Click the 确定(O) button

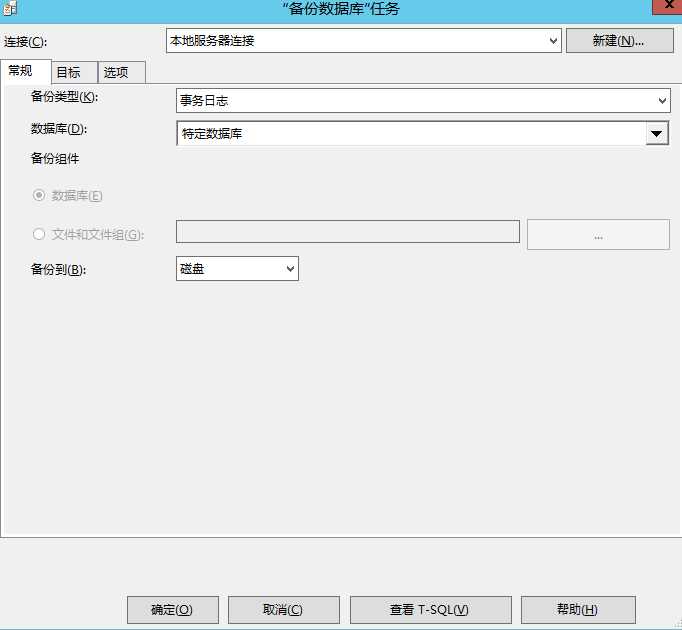173,610
